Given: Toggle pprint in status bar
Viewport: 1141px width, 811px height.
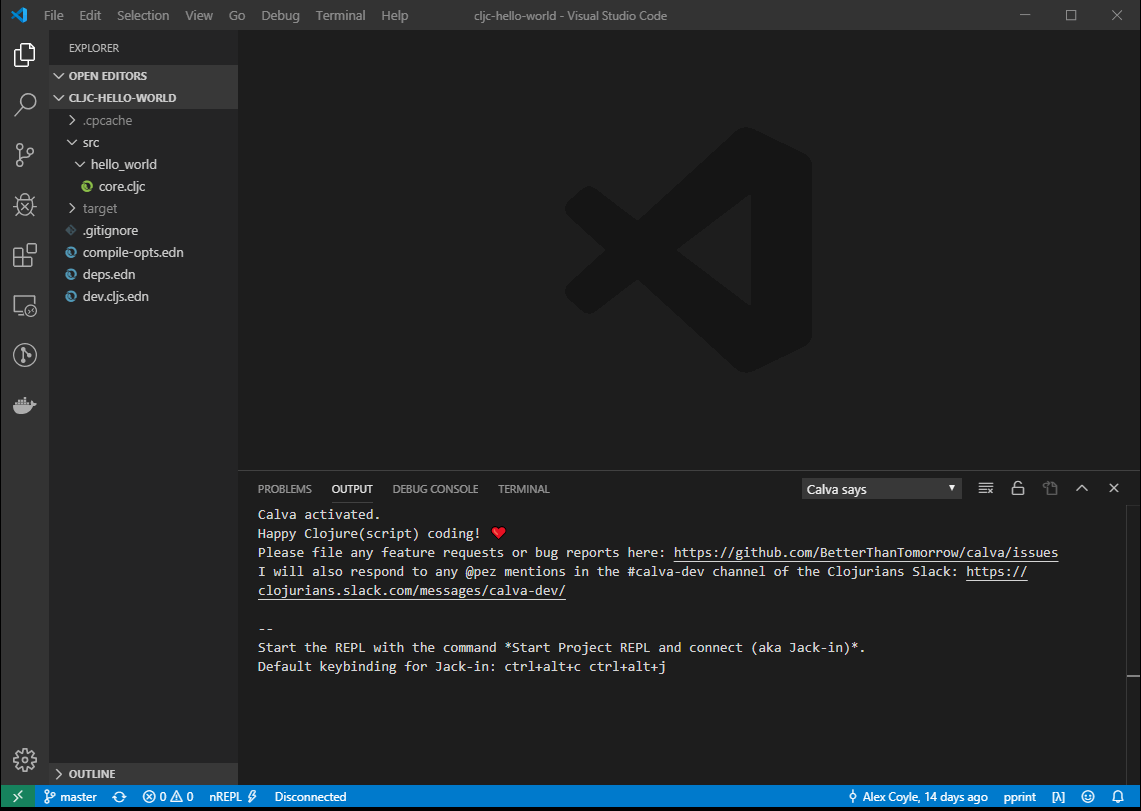Looking at the screenshot, I should click(1019, 796).
